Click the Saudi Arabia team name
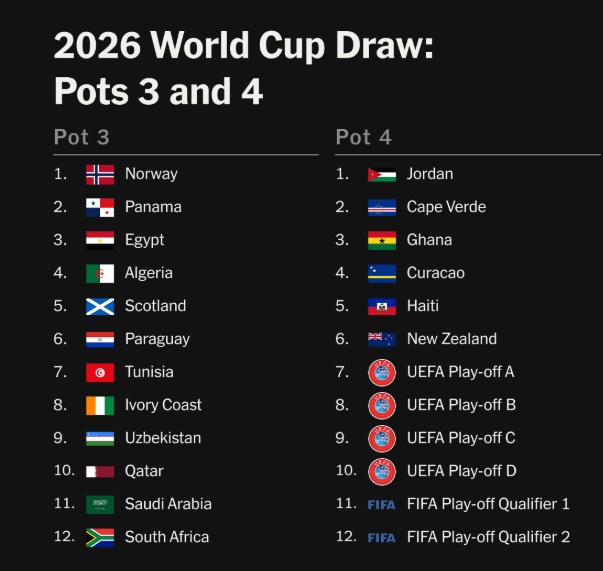The width and height of the screenshot is (603, 571). 168,504
